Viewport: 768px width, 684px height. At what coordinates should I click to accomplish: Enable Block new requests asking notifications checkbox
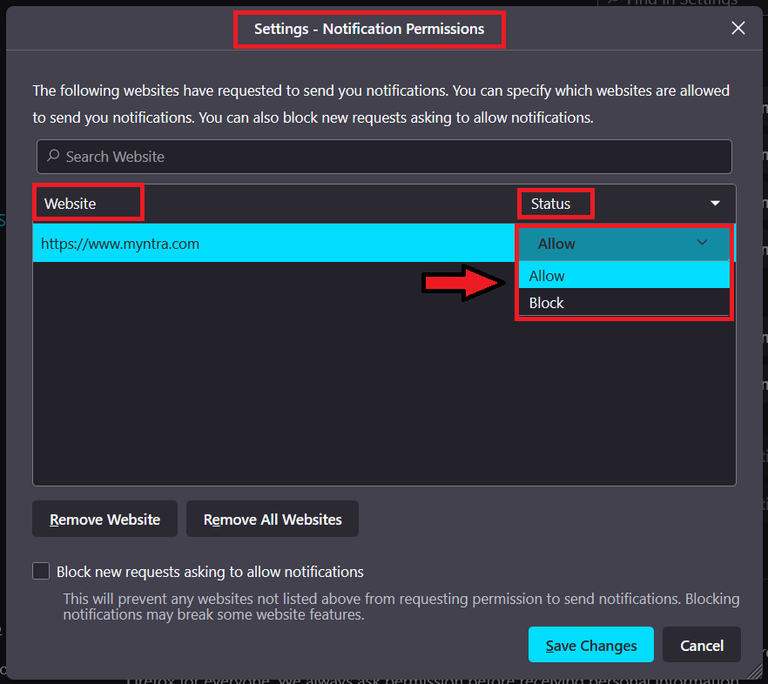41,571
